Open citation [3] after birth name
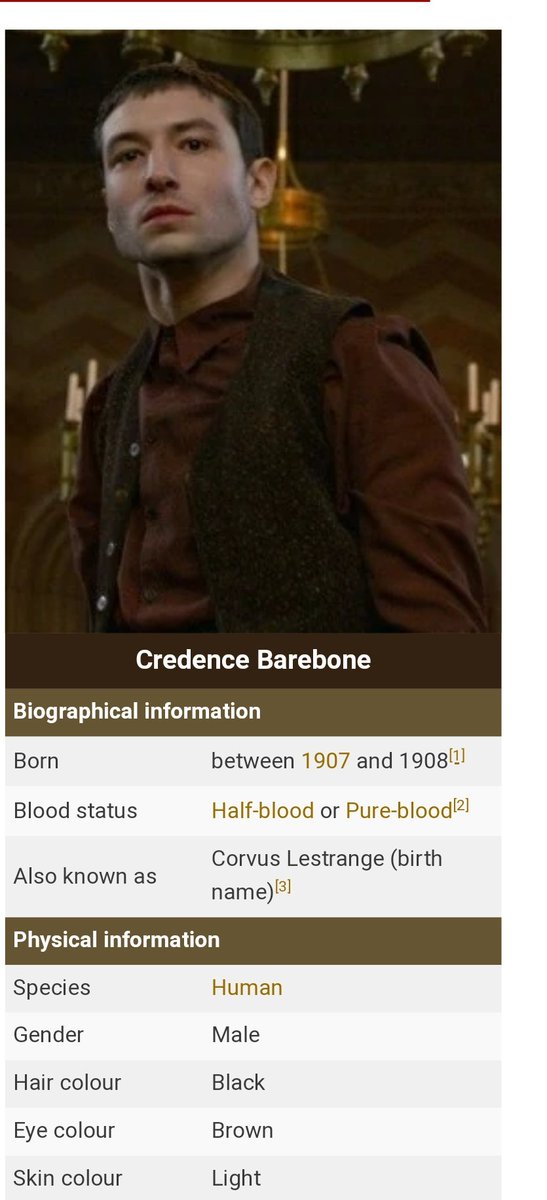Viewport: 547px width, 1200px height. 283,886
